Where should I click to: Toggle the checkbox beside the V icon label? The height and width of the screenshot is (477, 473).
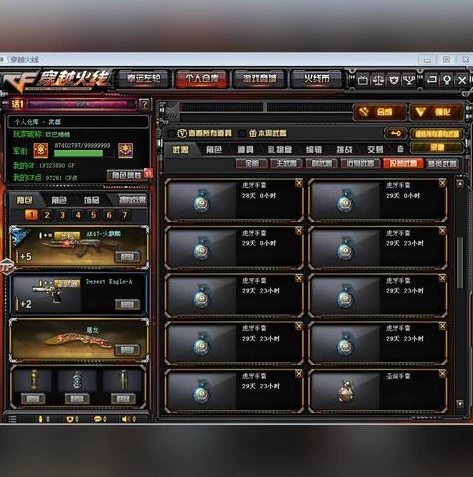coord(171,133)
